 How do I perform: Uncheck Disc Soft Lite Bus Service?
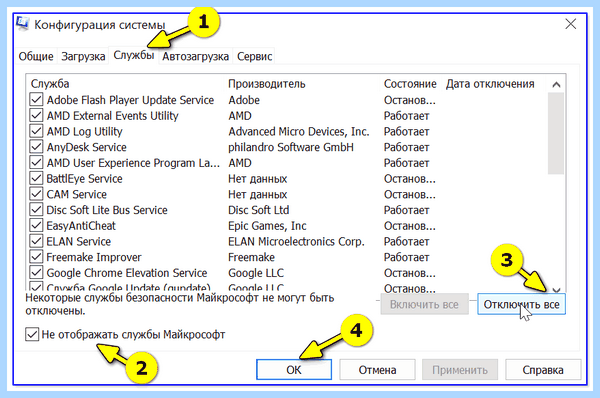click(x=36, y=210)
